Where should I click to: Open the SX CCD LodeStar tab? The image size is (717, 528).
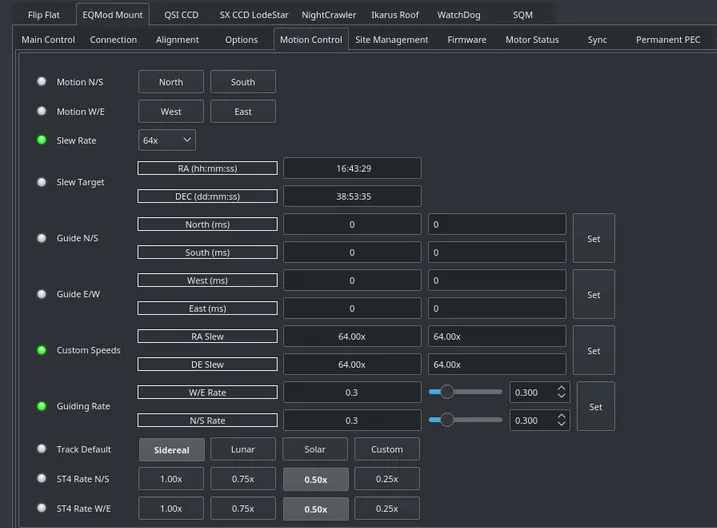[x=254, y=15]
